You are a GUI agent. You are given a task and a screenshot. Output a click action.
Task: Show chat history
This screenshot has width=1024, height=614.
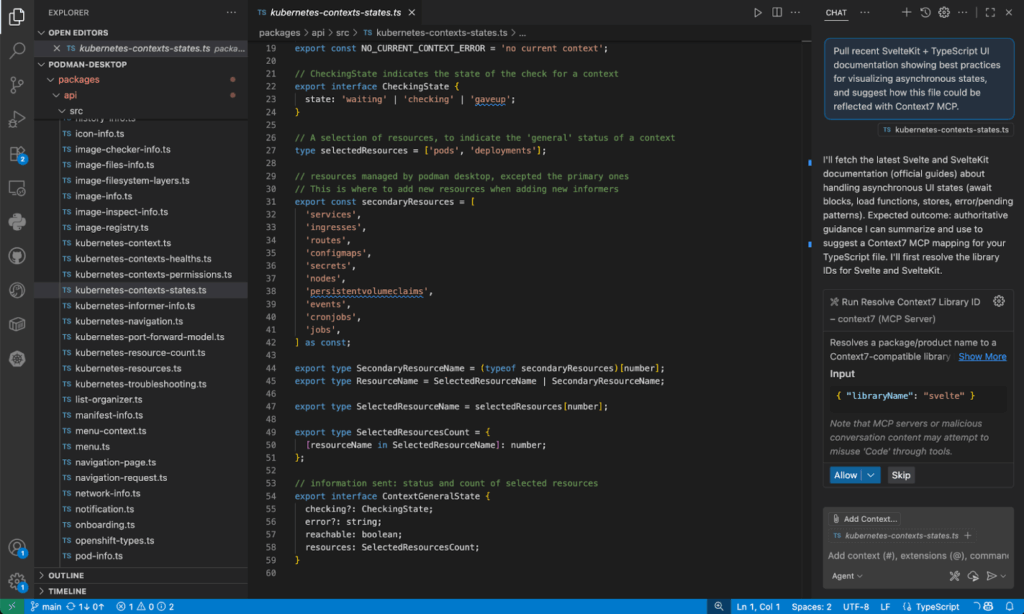point(926,12)
